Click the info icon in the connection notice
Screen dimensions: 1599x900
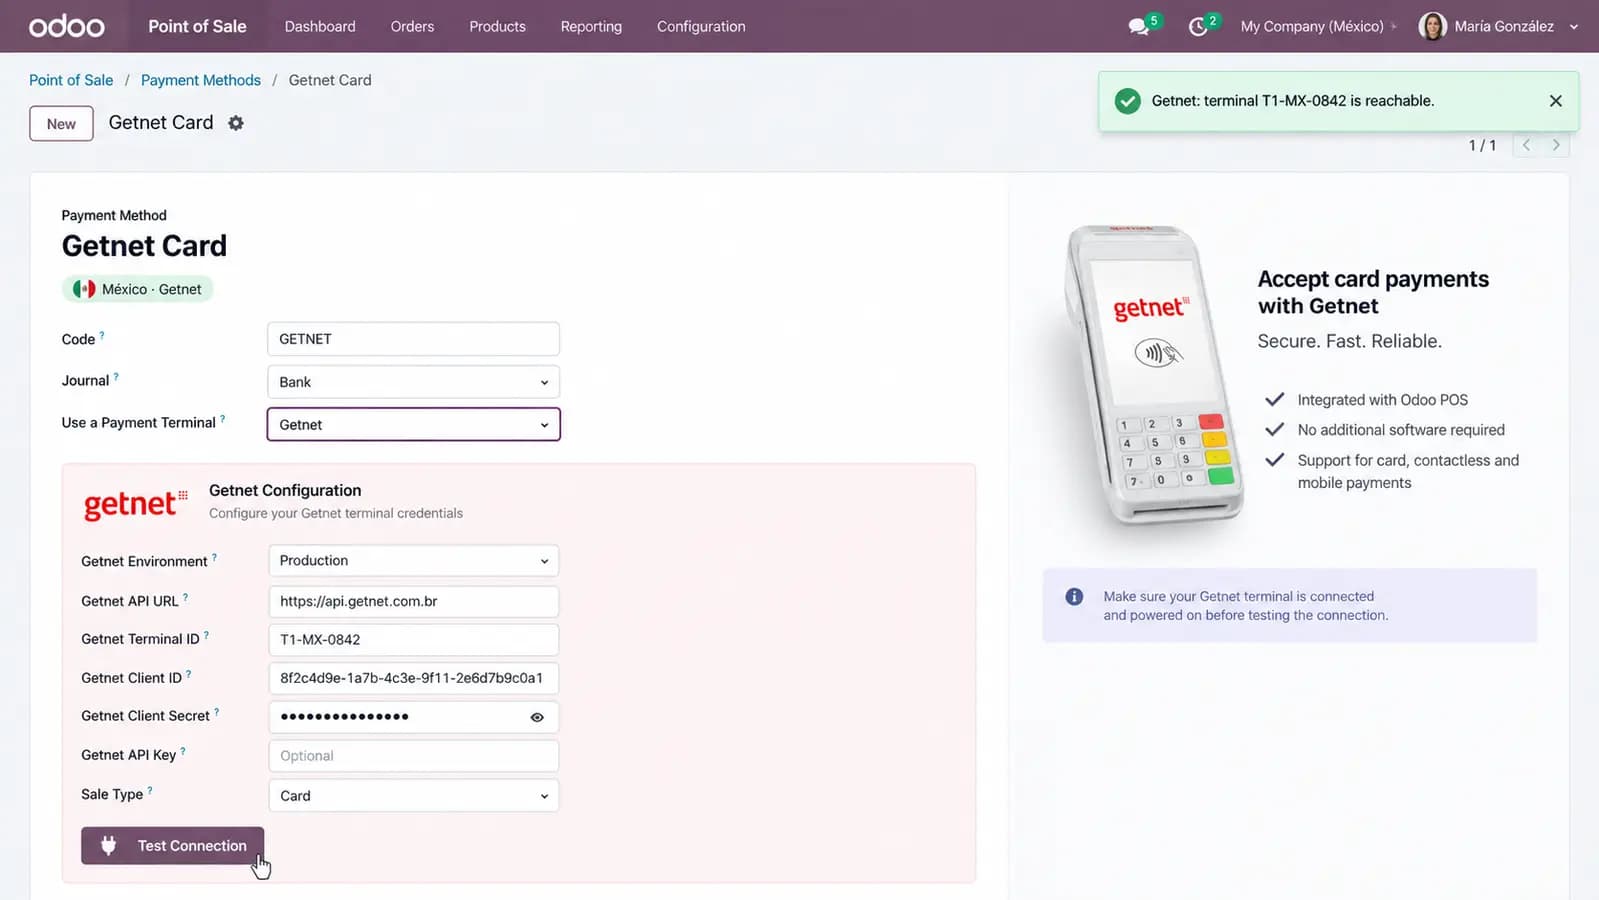1074,597
